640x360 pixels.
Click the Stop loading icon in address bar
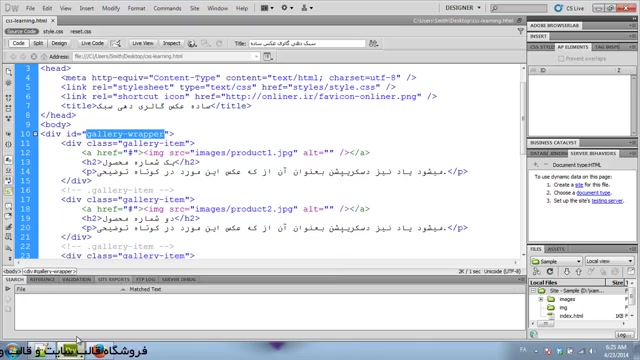coord(33,56)
